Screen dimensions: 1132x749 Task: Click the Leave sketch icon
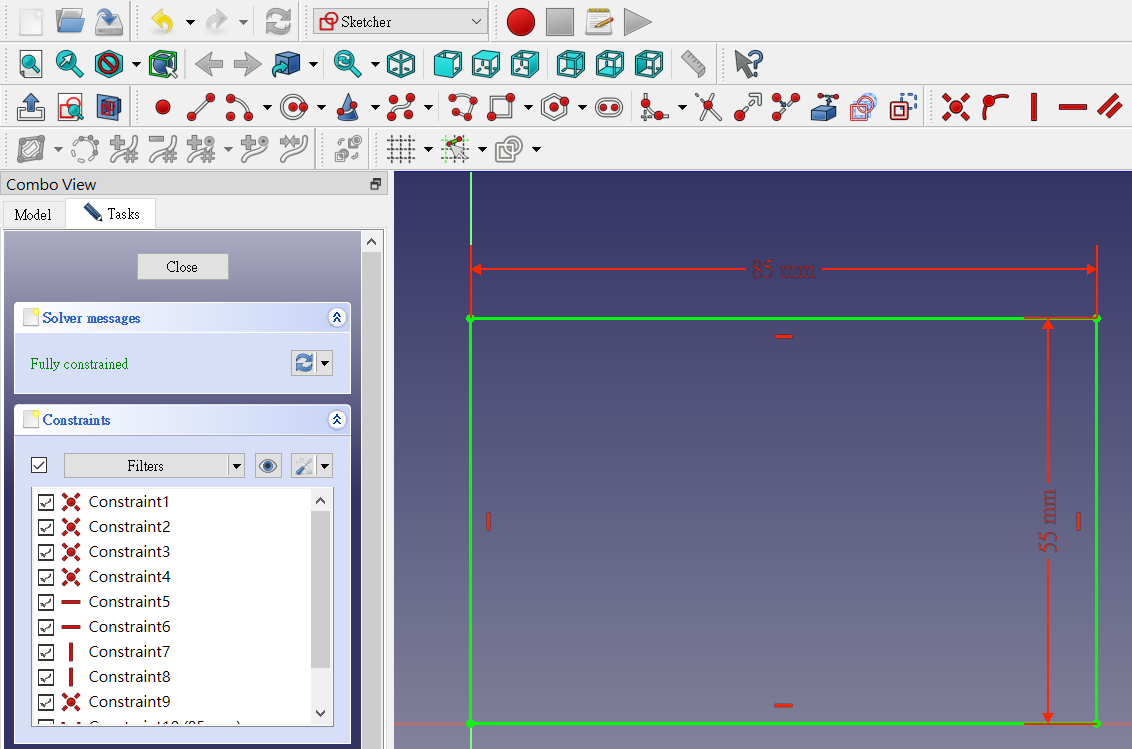pos(30,108)
